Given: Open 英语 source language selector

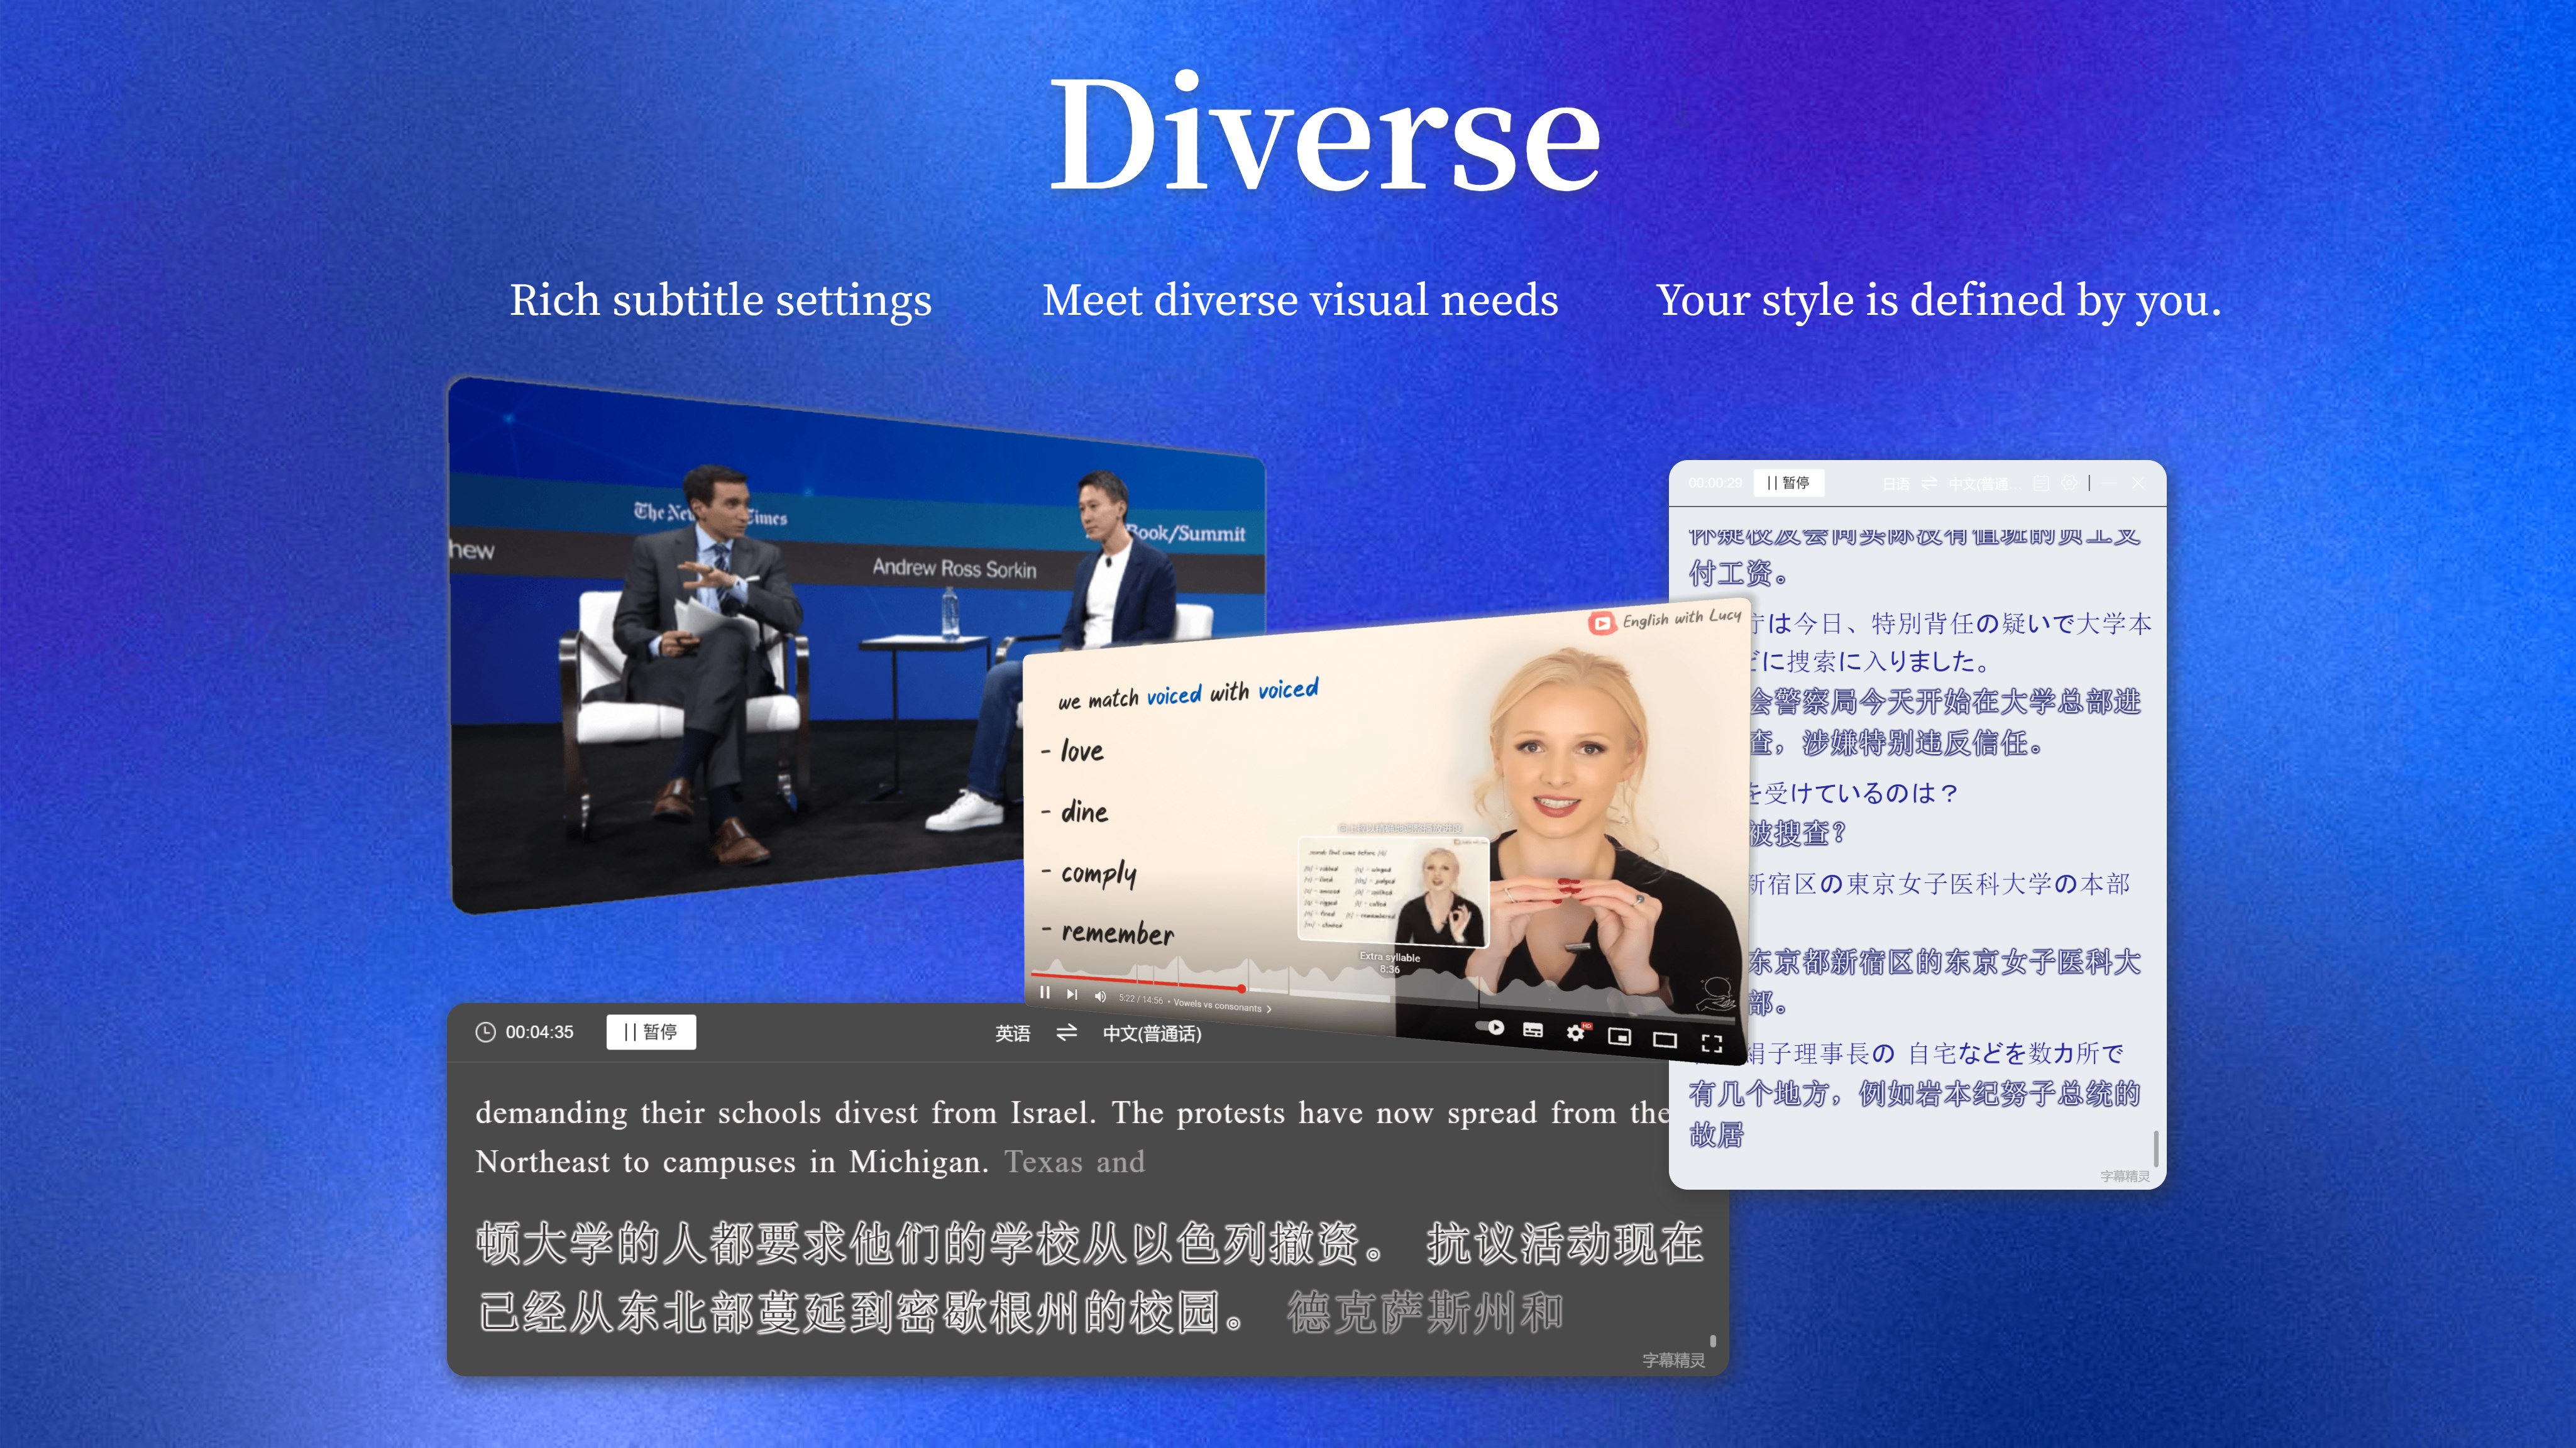Looking at the screenshot, I should [1012, 1033].
